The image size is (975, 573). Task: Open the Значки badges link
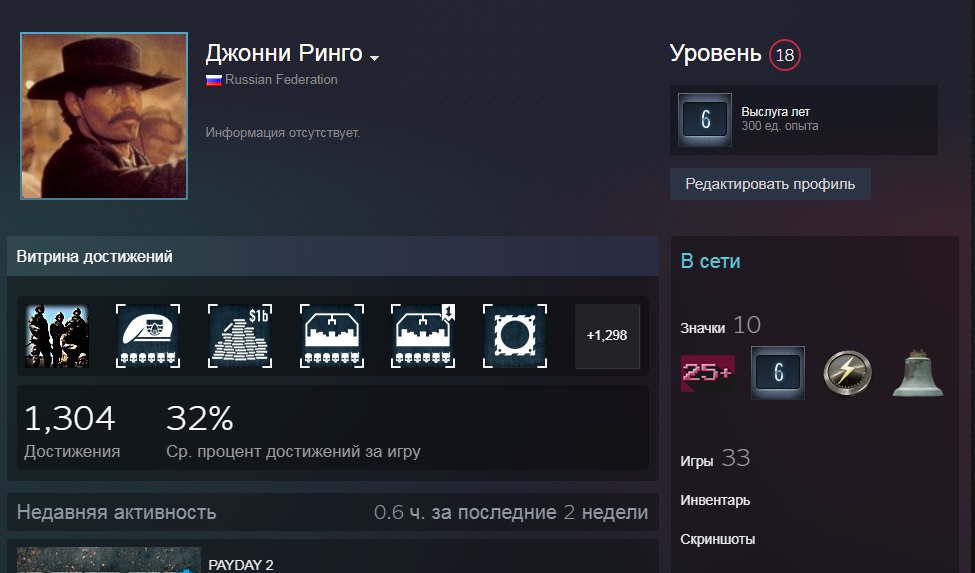point(703,328)
